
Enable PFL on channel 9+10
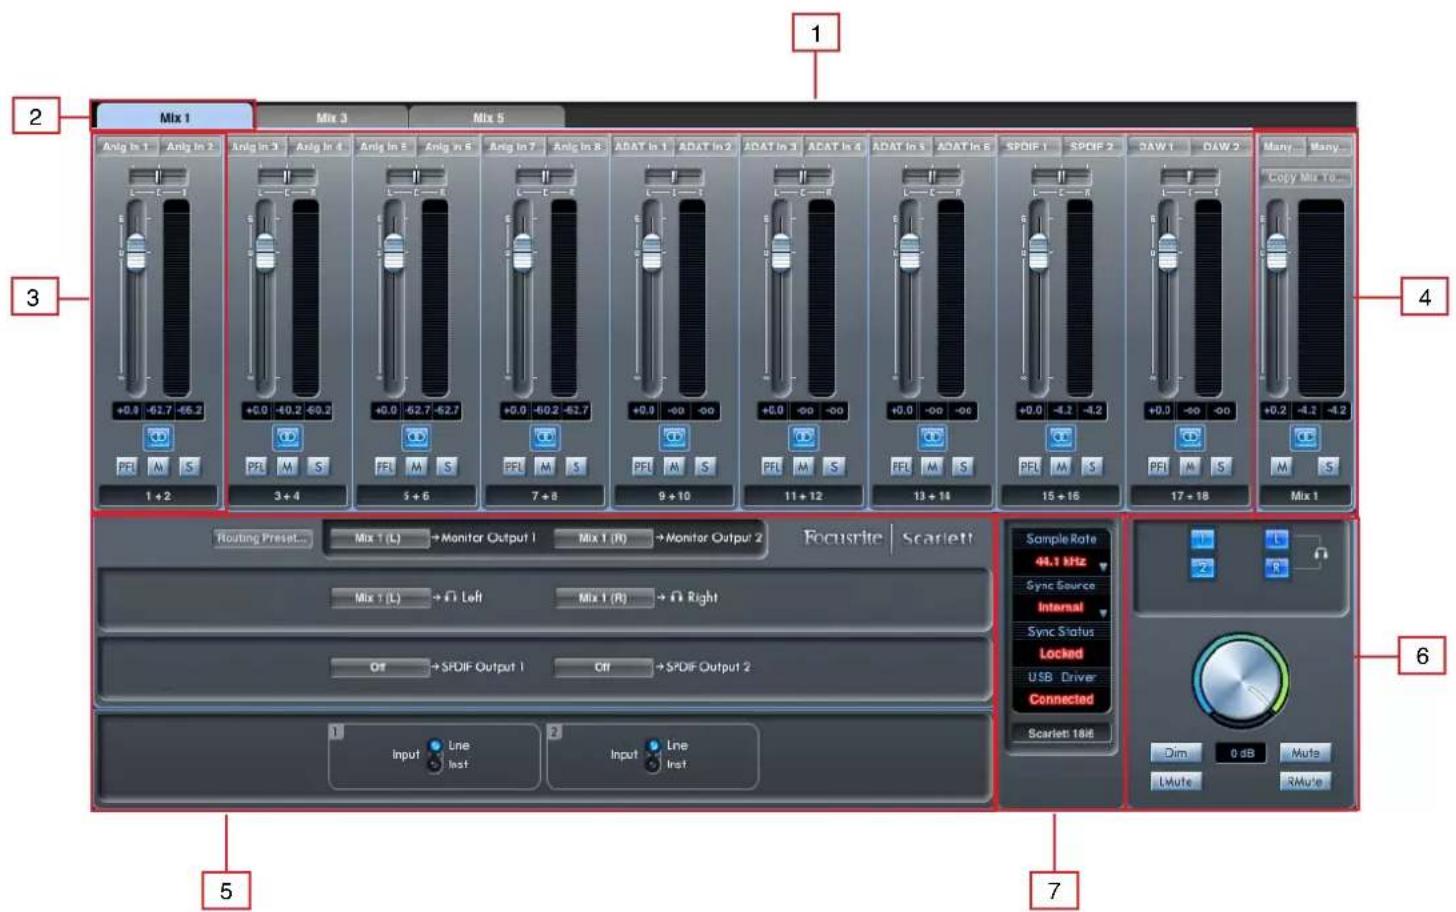tap(642, 467)
